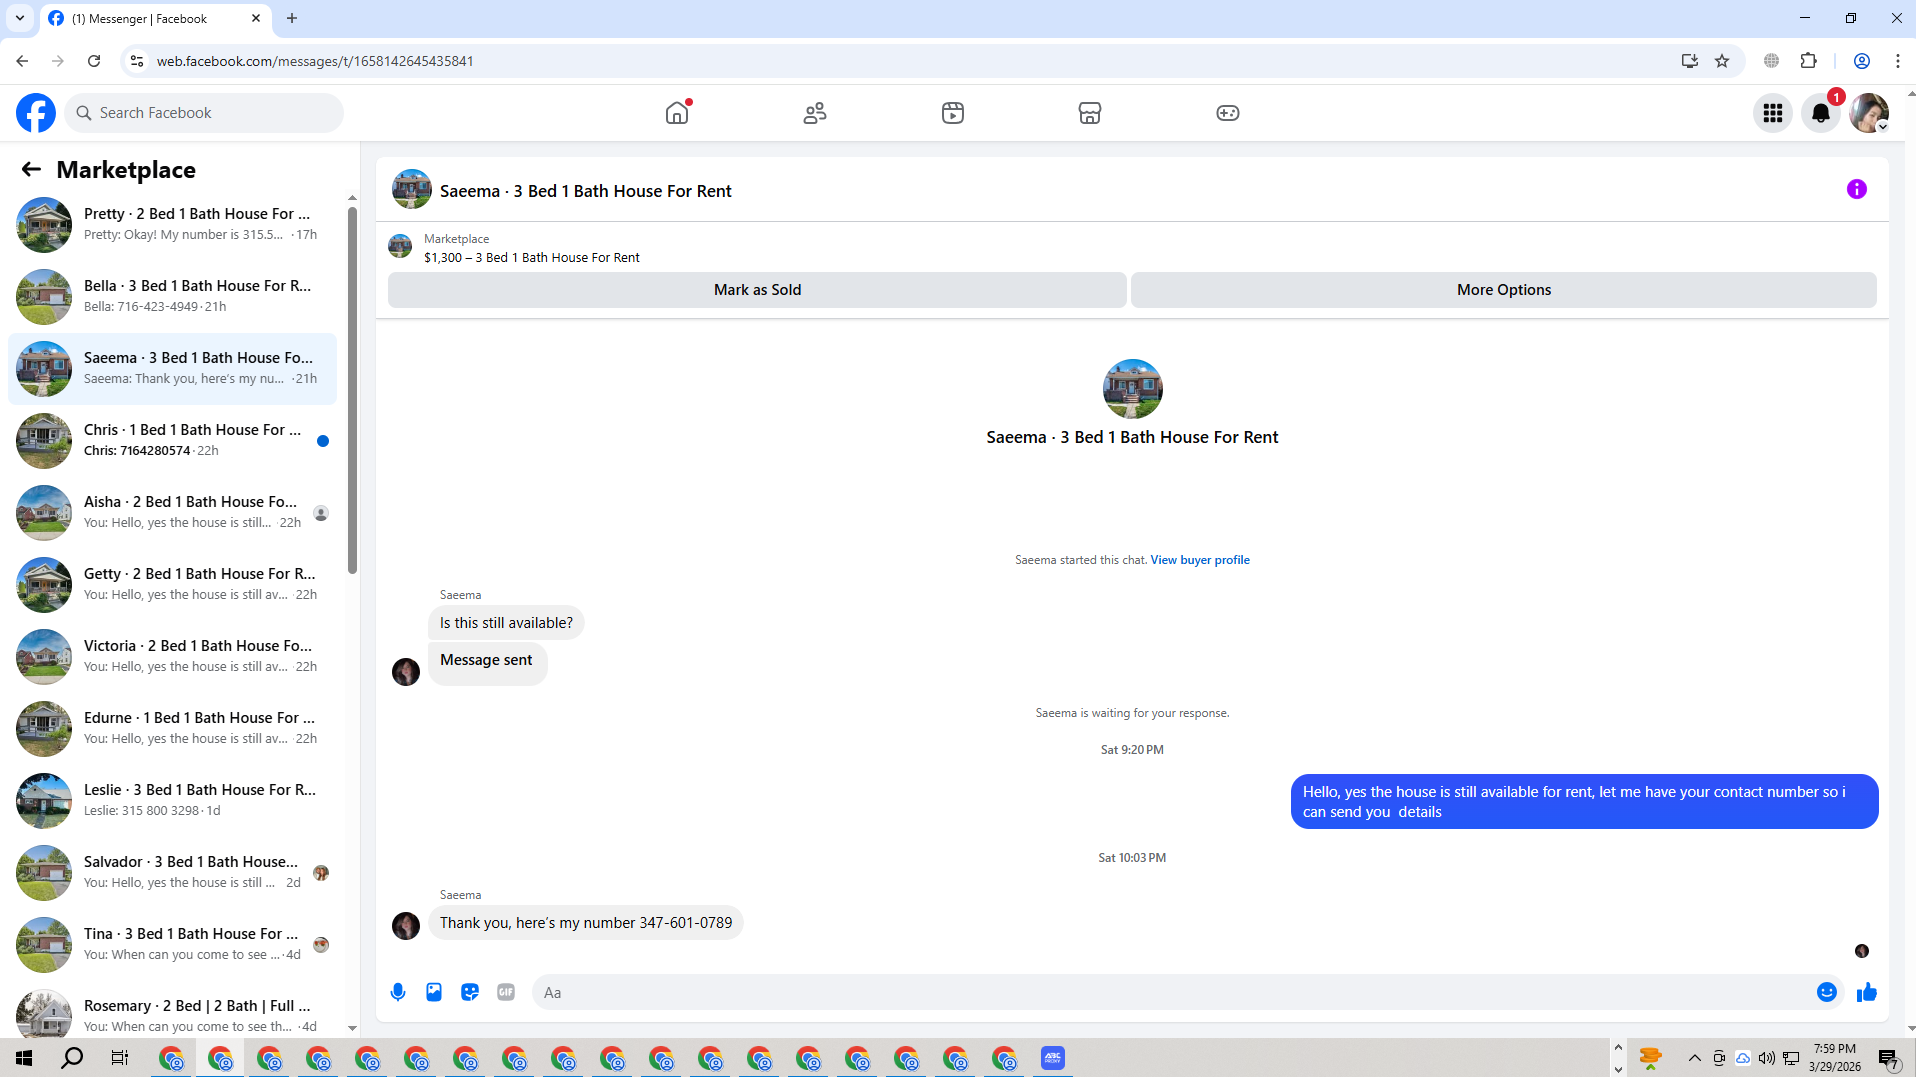Focus the message text box

1174,992
